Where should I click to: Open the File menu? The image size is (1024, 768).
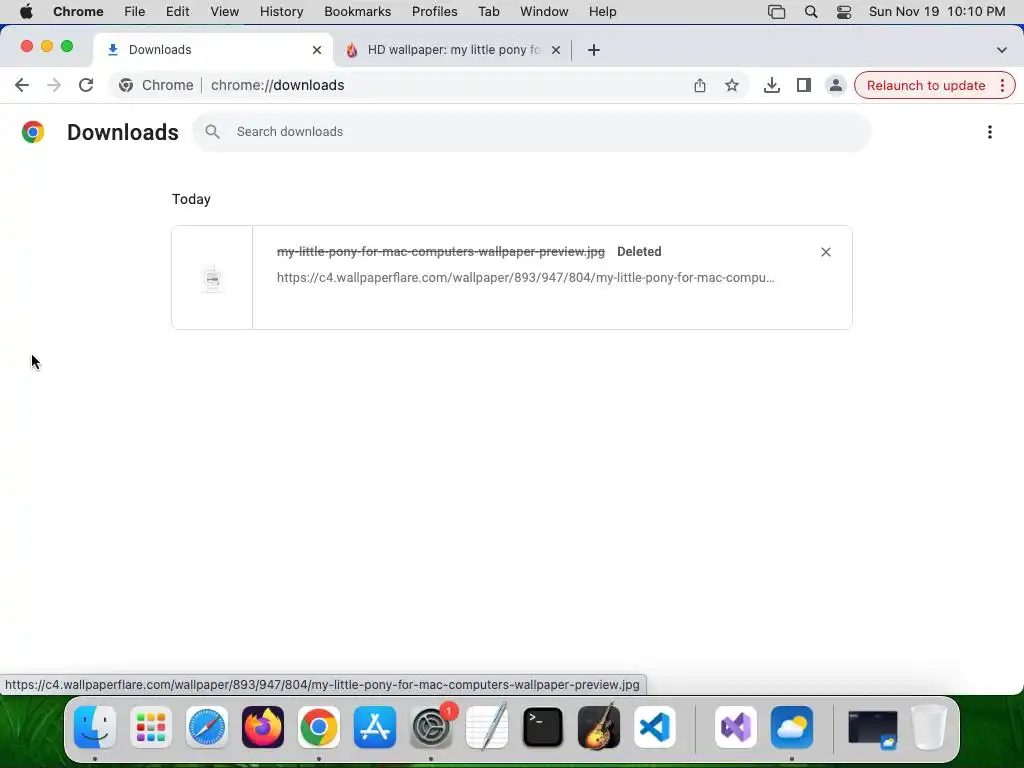pos(135,12)
